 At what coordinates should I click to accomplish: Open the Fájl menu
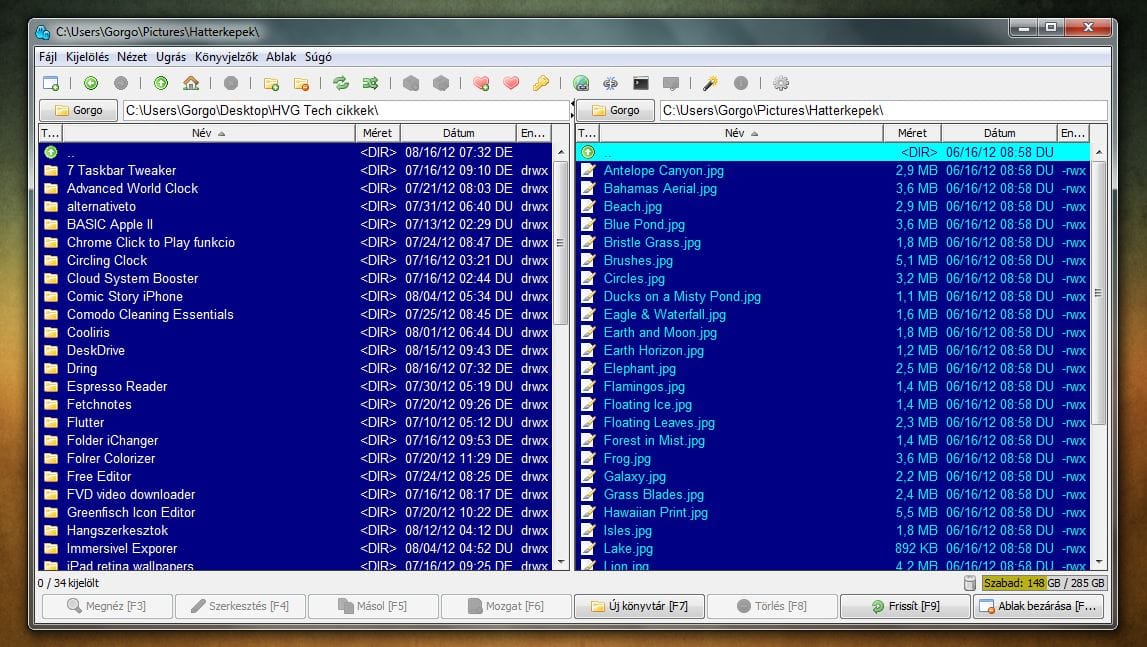pos(48,56)
